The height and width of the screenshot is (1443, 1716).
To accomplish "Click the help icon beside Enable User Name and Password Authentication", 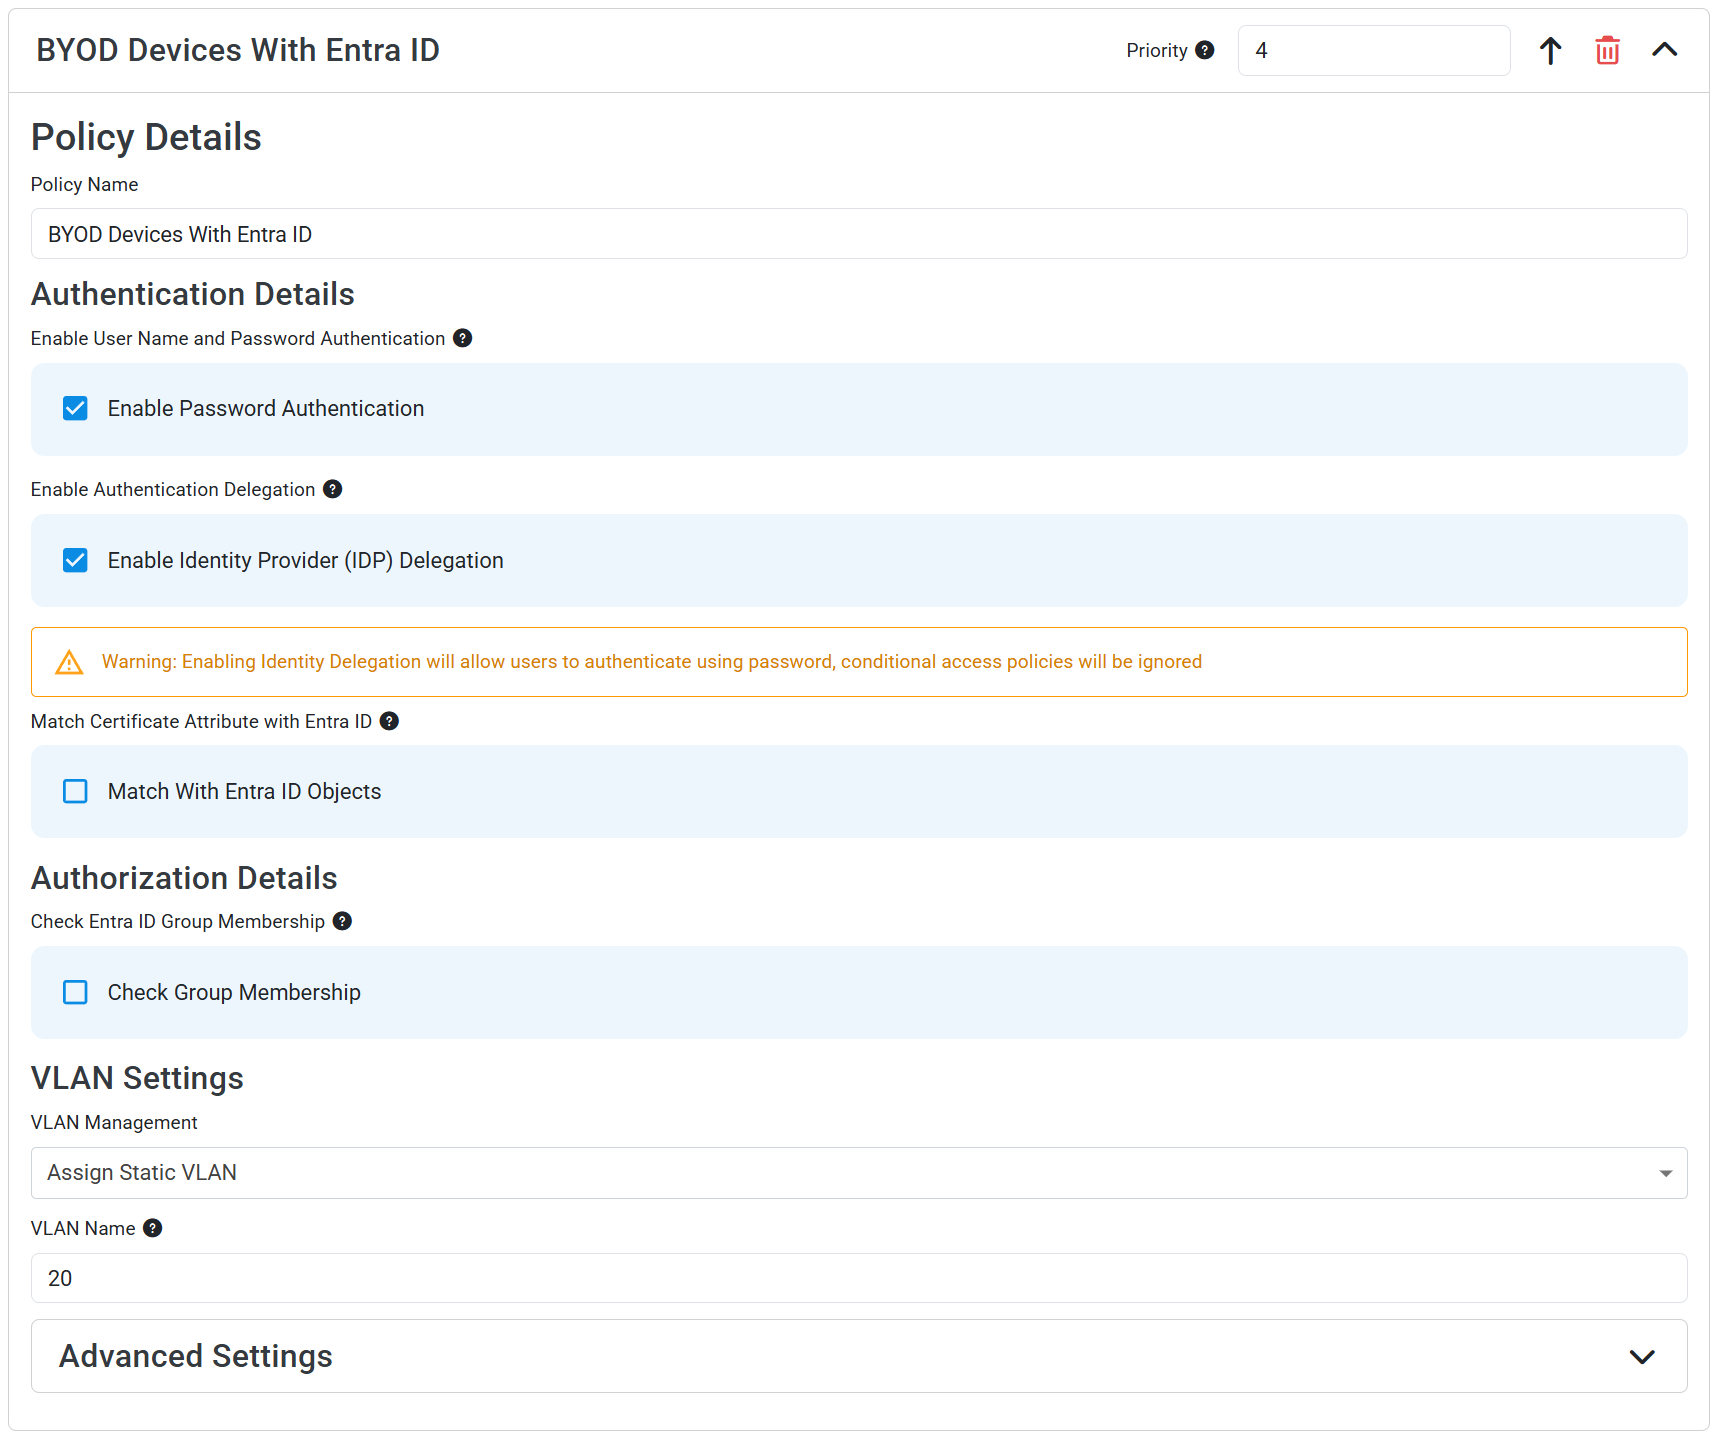I will click(462, 338).
